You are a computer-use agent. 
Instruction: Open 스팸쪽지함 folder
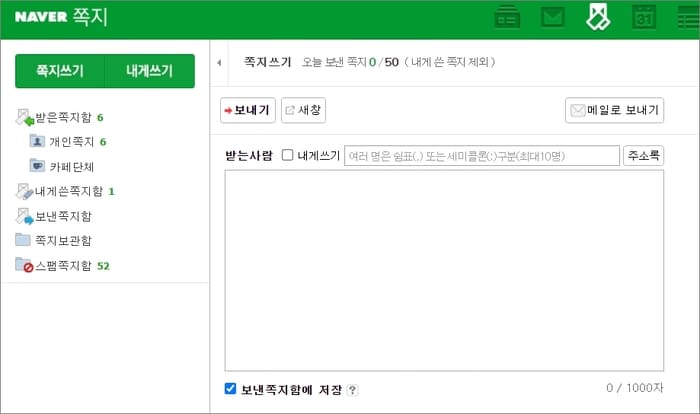click(63, 266)
